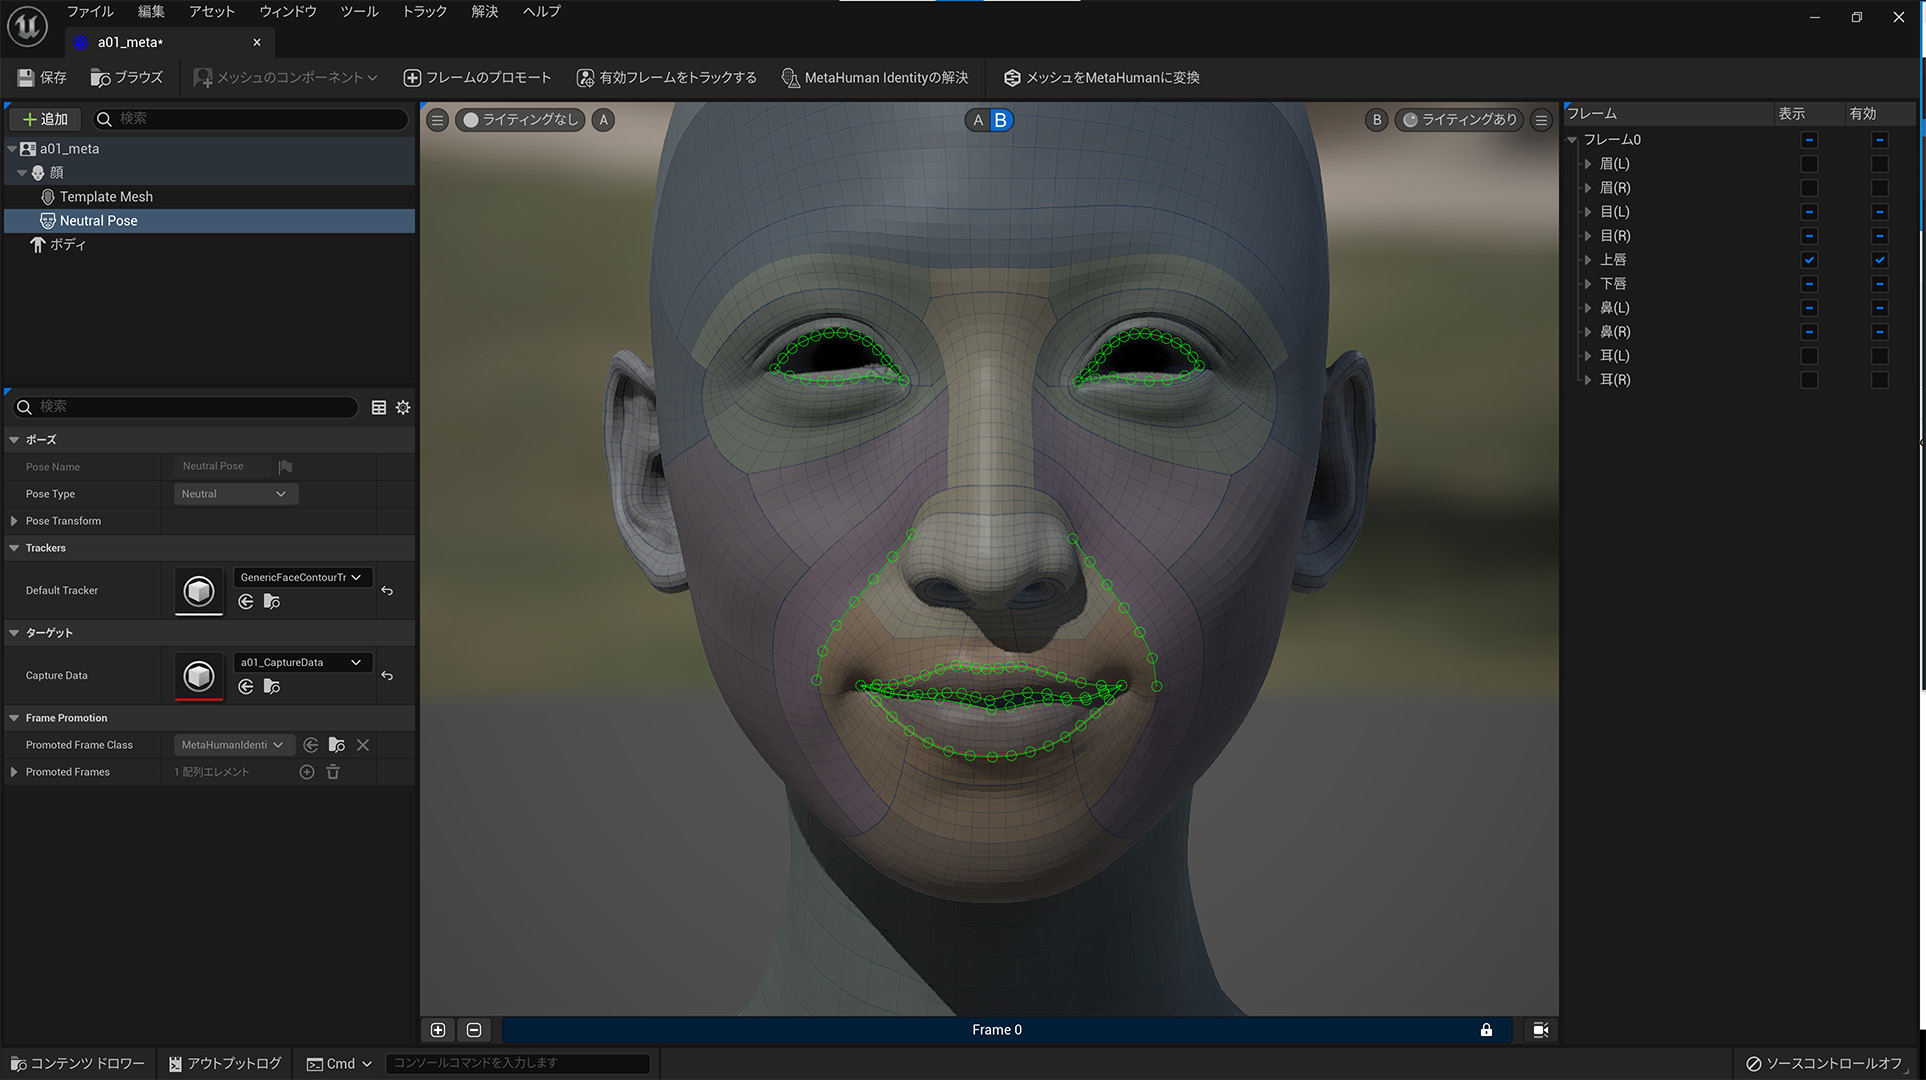The height and width of the screenshot is (1080, 1926).
Task: Open 編集 menu
Action: pos(151,11)
